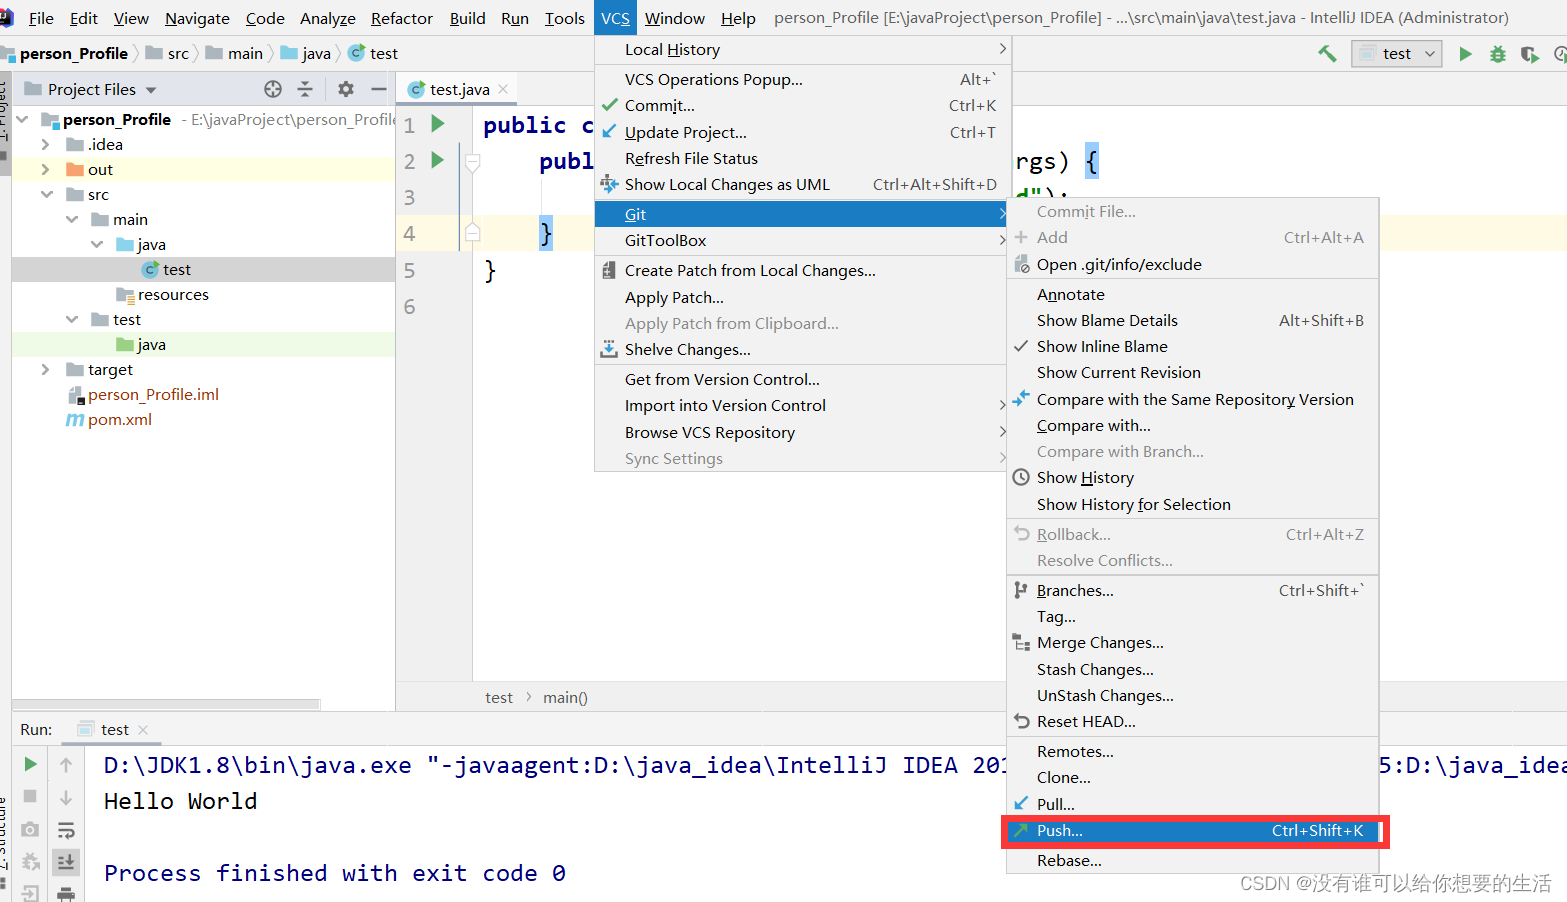Screen dimensions: 1567x902
Task: Close the test.java editor tab
Action: pos(503,89)
